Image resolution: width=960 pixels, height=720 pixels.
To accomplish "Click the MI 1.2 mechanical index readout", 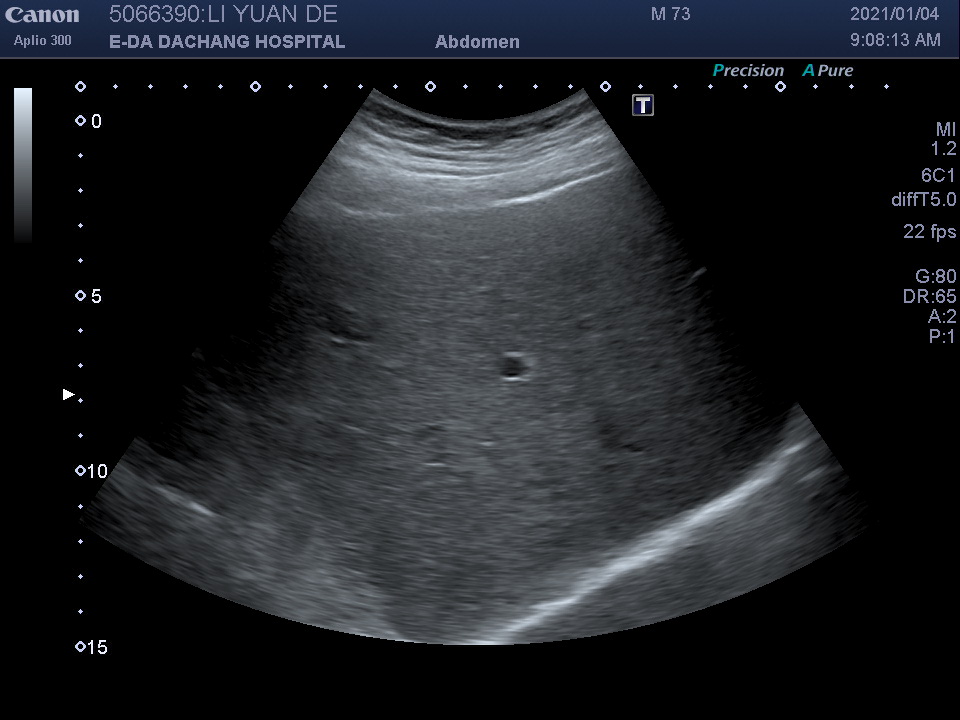I will (x=944, y=139).
